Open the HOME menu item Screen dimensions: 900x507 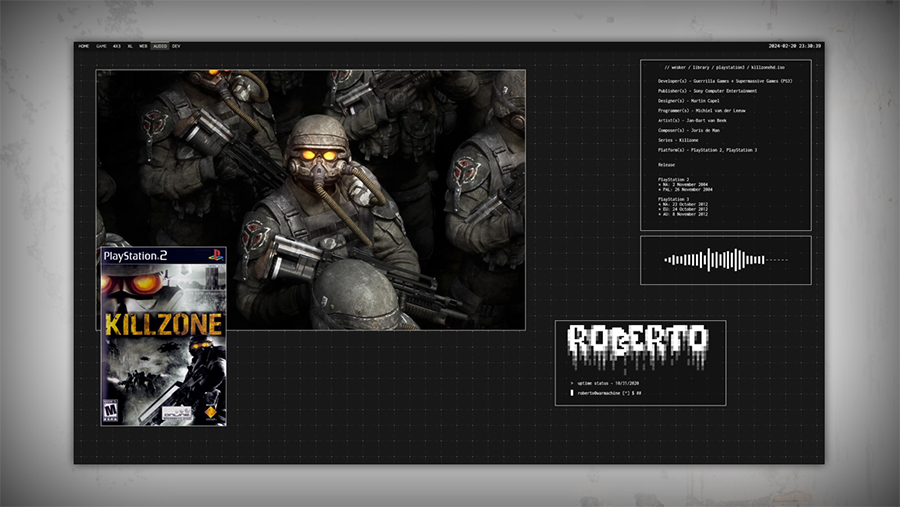[84, 46]
